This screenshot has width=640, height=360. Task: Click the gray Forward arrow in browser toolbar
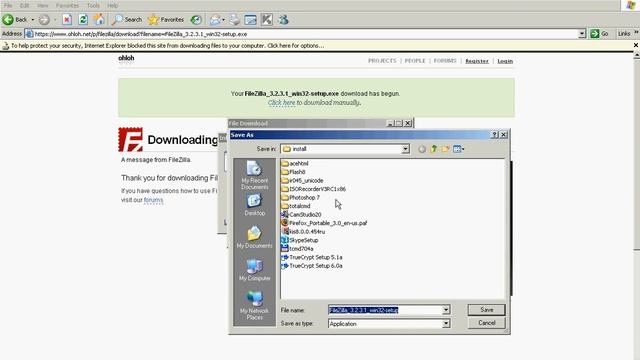44,19
